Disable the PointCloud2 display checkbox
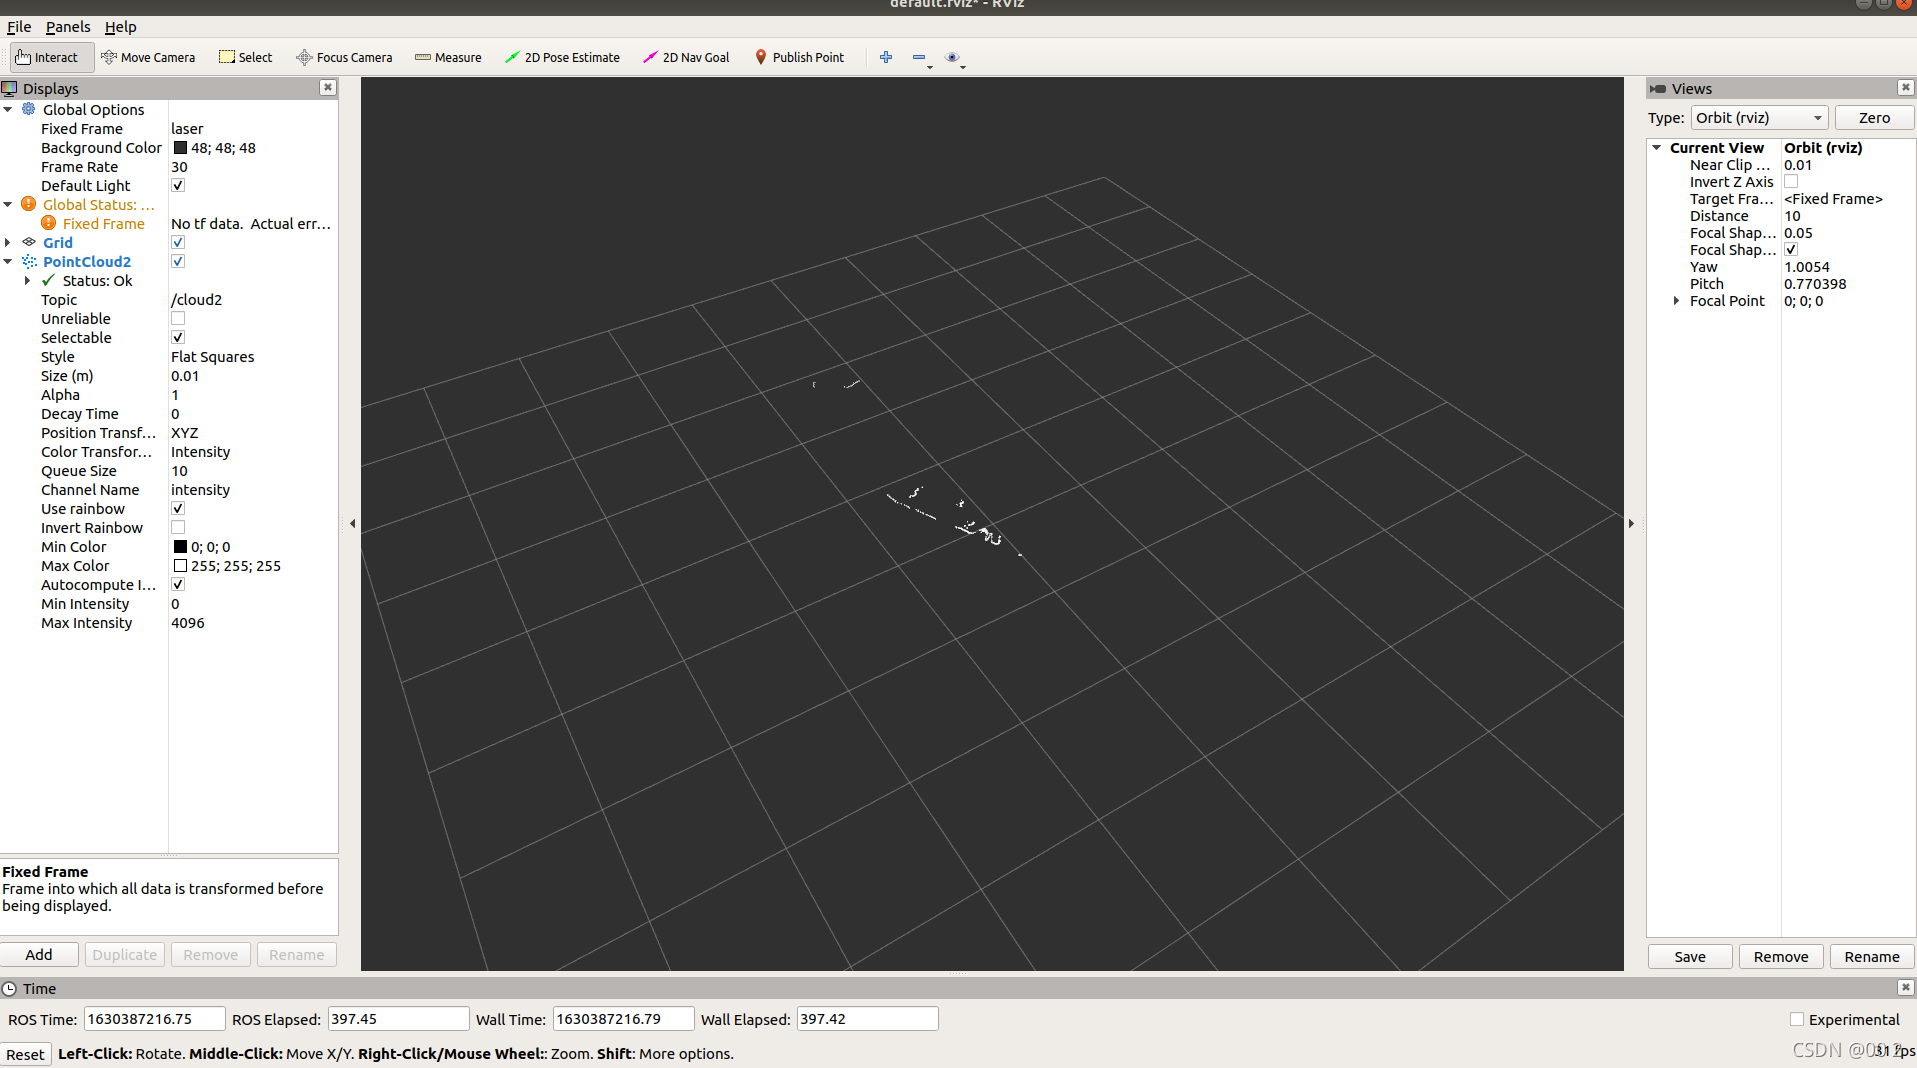This screenshot has width=1917, height=1068. 178,261
